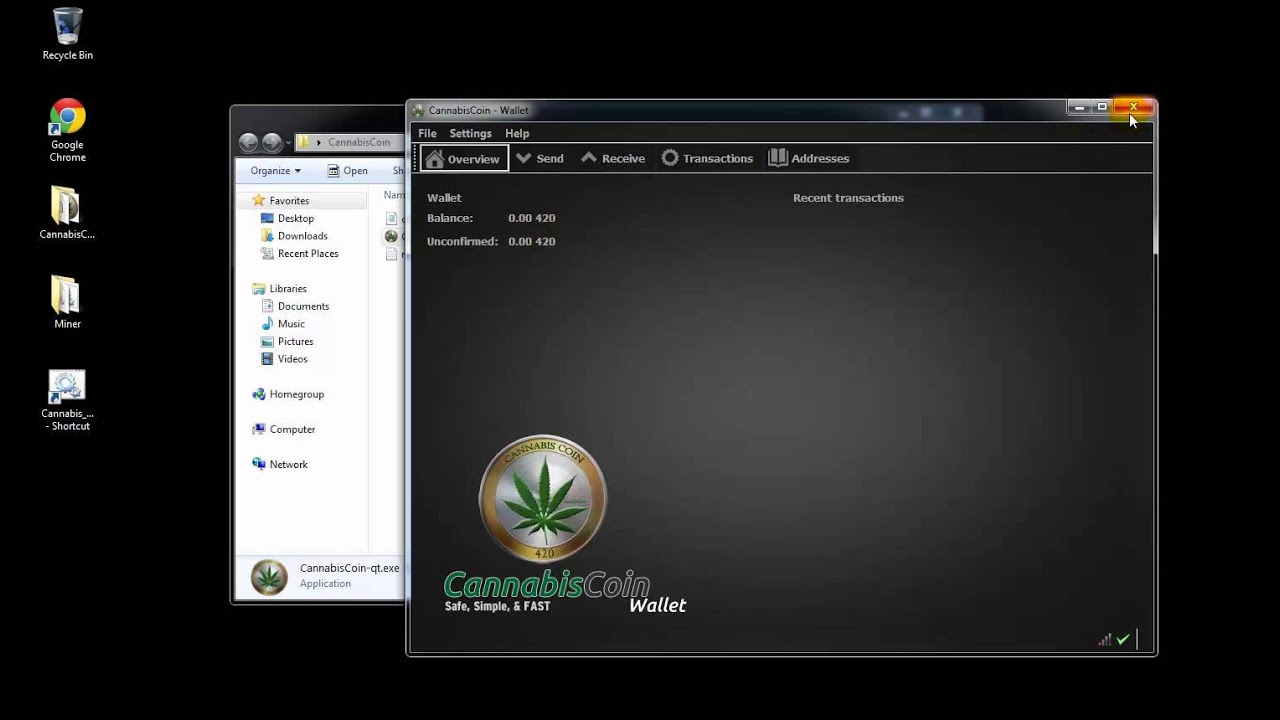The image size is (1280, 720).
Task: Expand the breadcrumb arrow before CannabisCoin
Action: [x=320, y=142]
